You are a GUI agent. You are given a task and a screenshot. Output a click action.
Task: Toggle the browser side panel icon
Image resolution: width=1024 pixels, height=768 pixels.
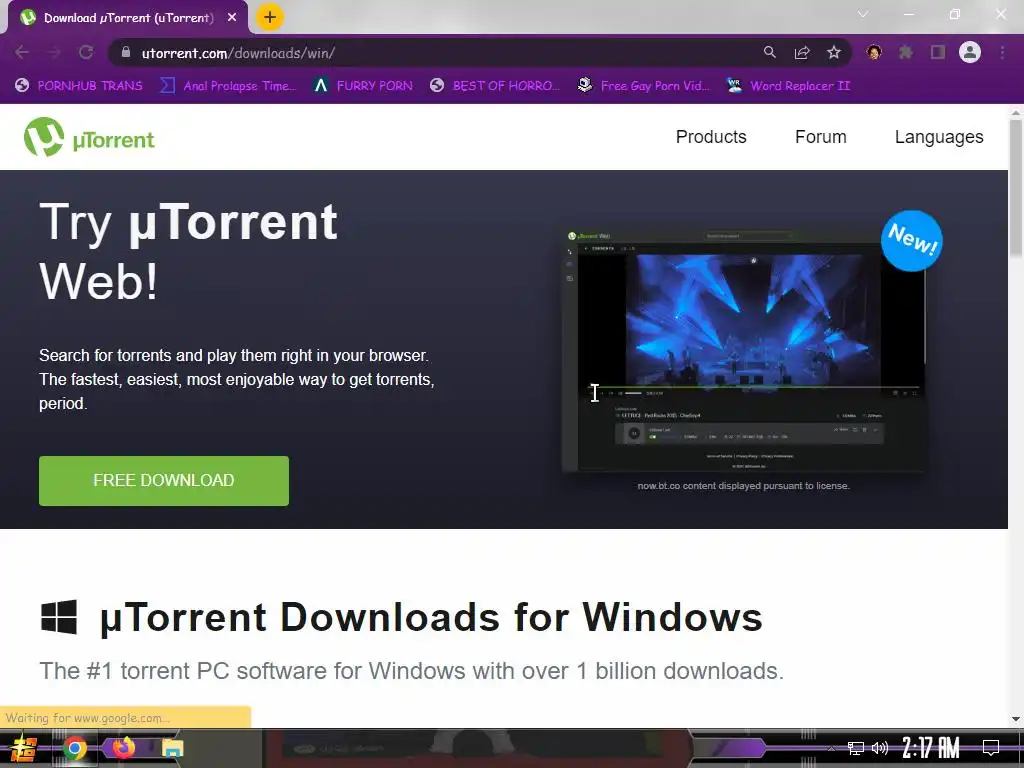tap(938, 52)
